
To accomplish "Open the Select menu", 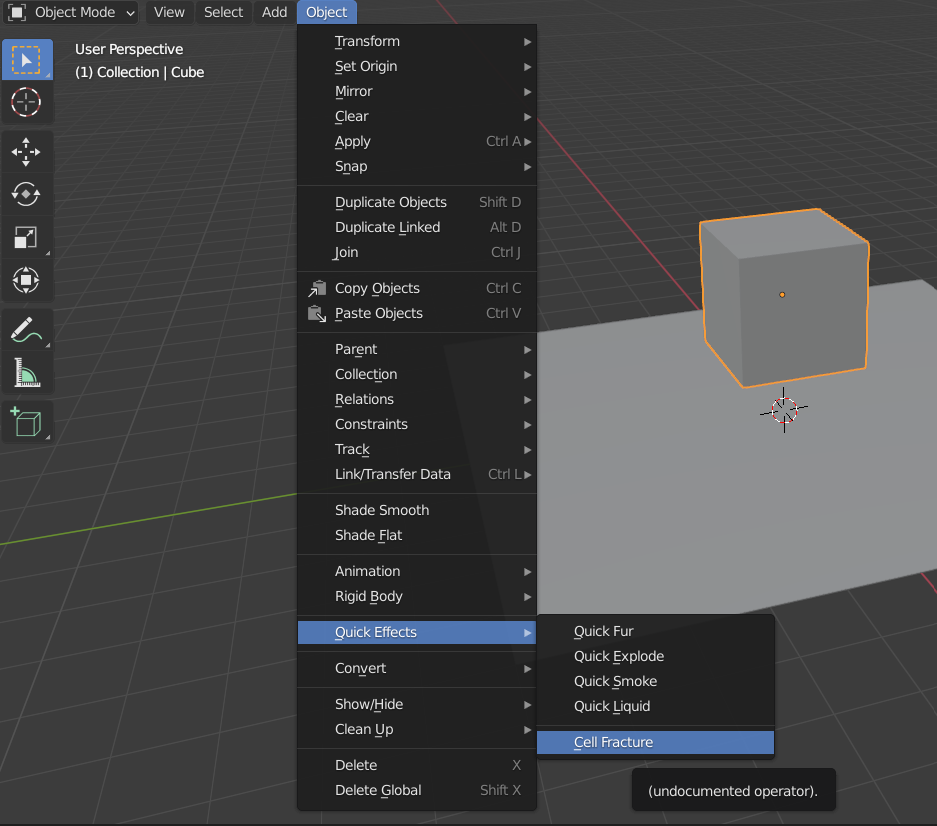I will [x=223, y=12].
